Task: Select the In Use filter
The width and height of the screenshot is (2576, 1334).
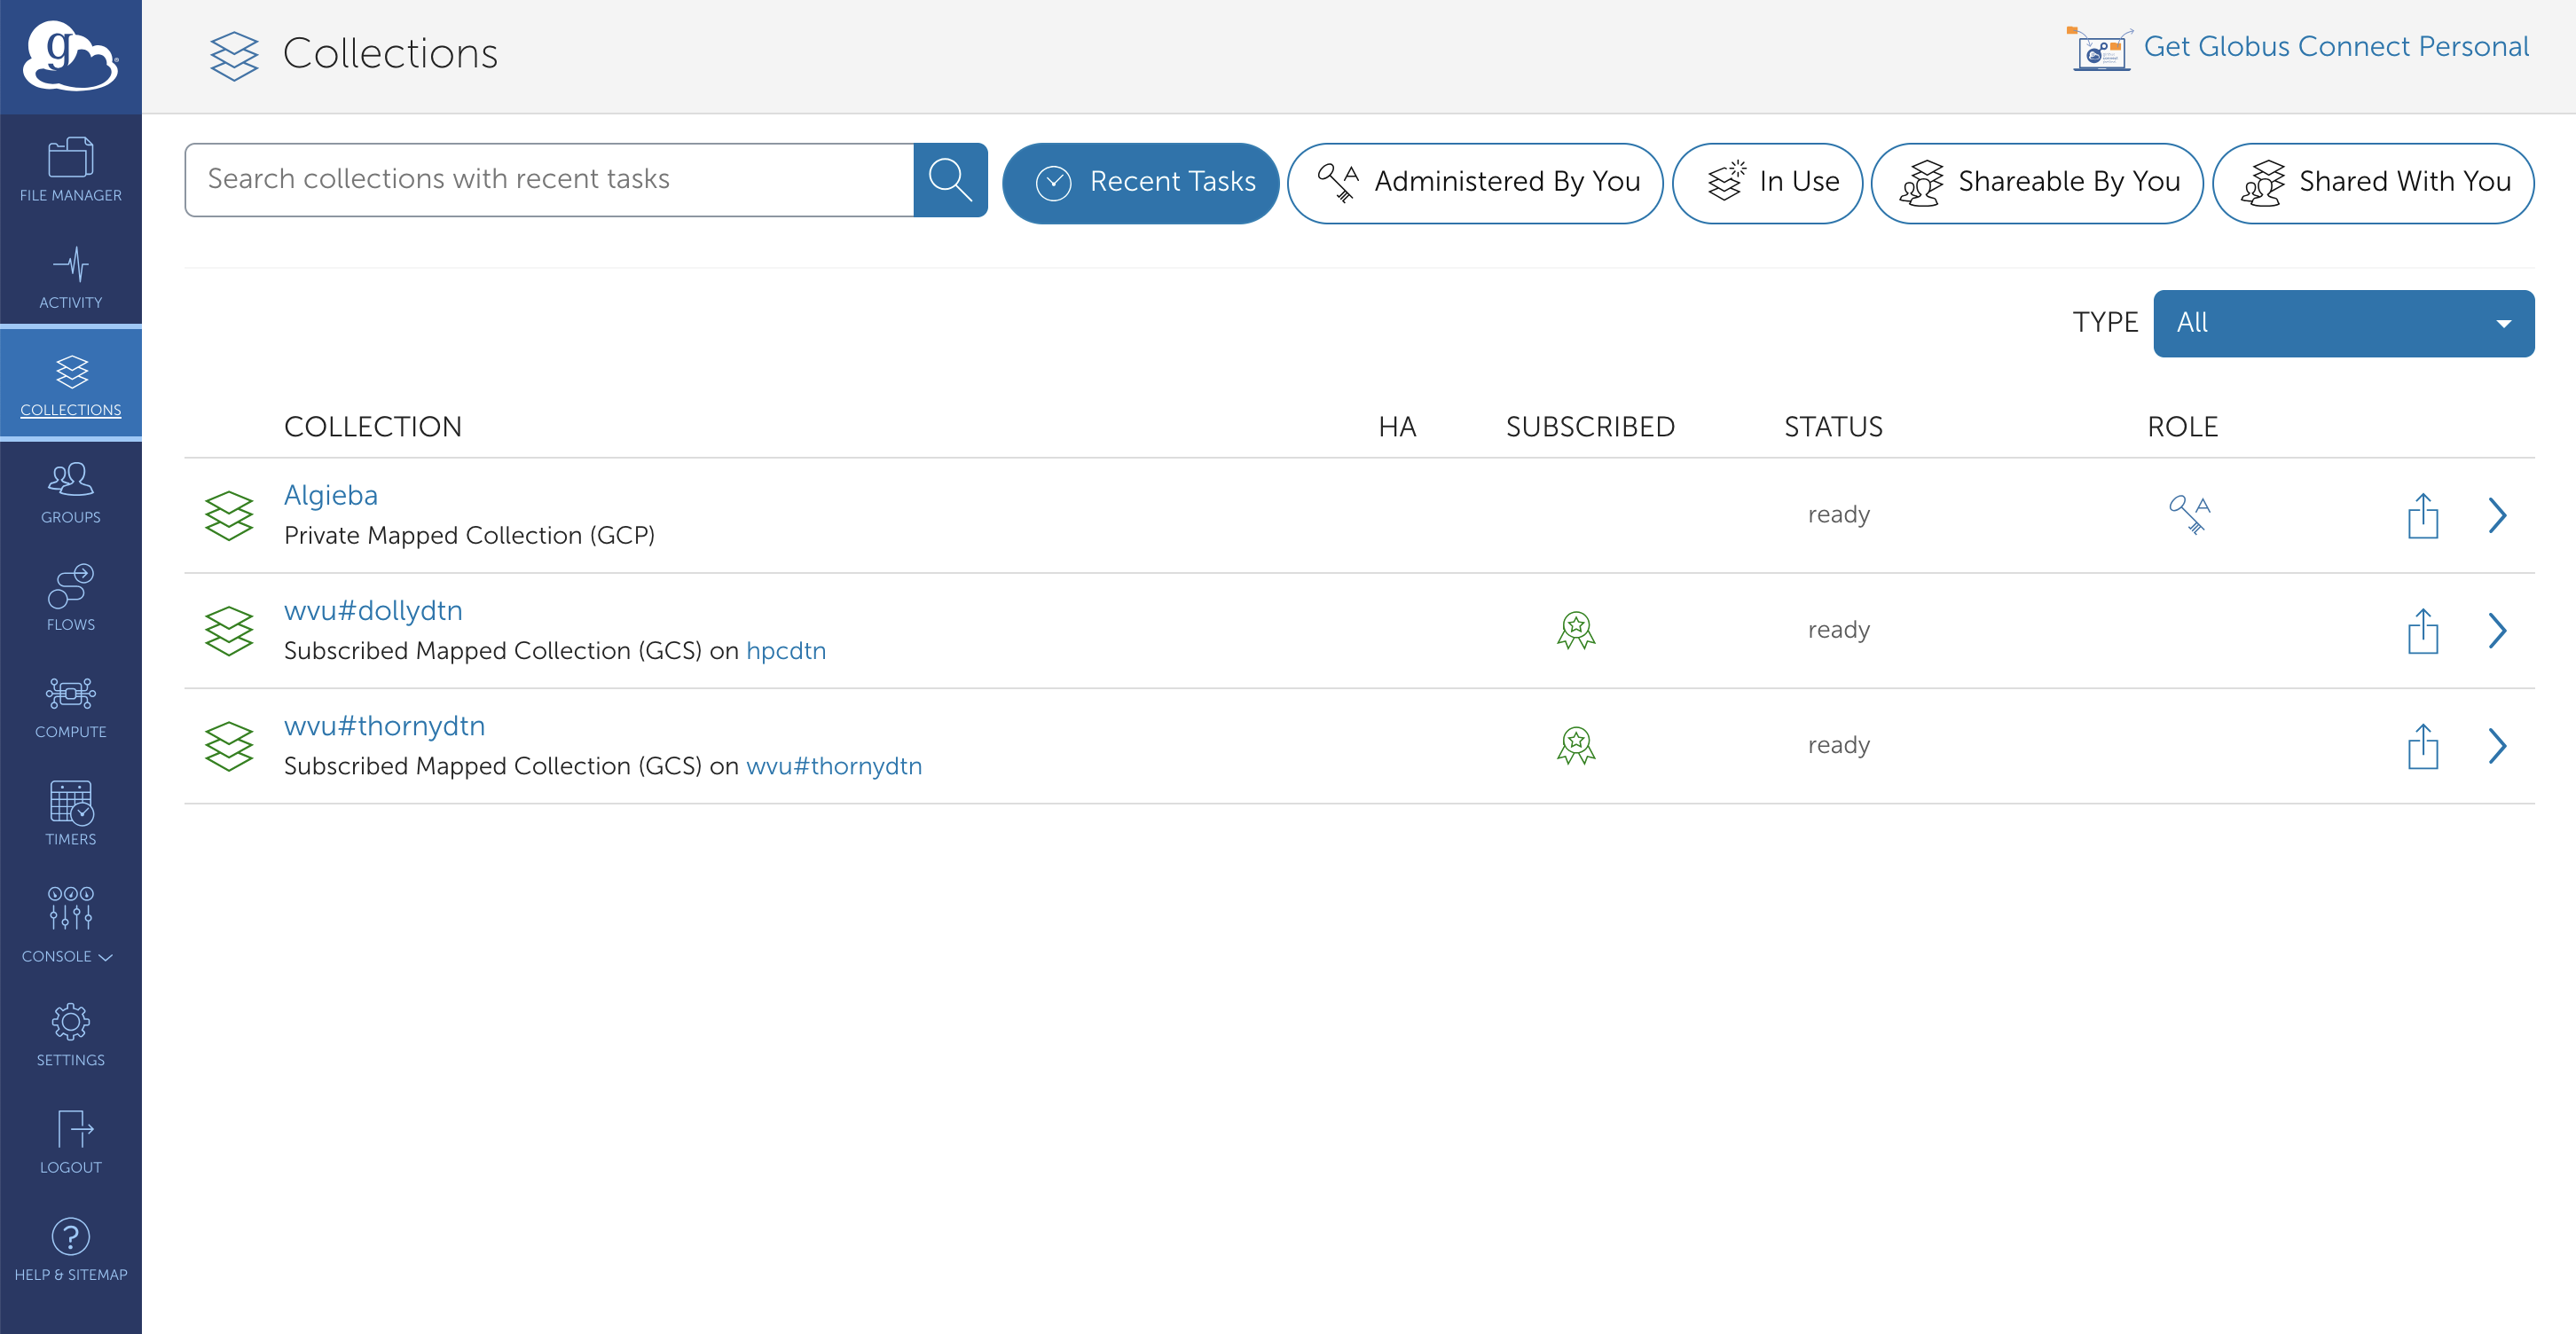Action: click(1767, 183)
